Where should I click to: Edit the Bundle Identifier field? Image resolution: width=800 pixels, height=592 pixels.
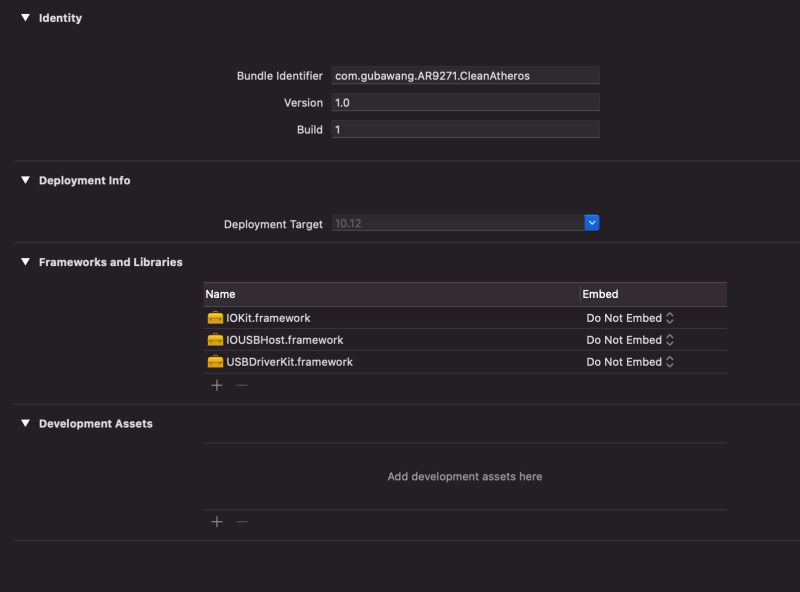tap(465, 74)
